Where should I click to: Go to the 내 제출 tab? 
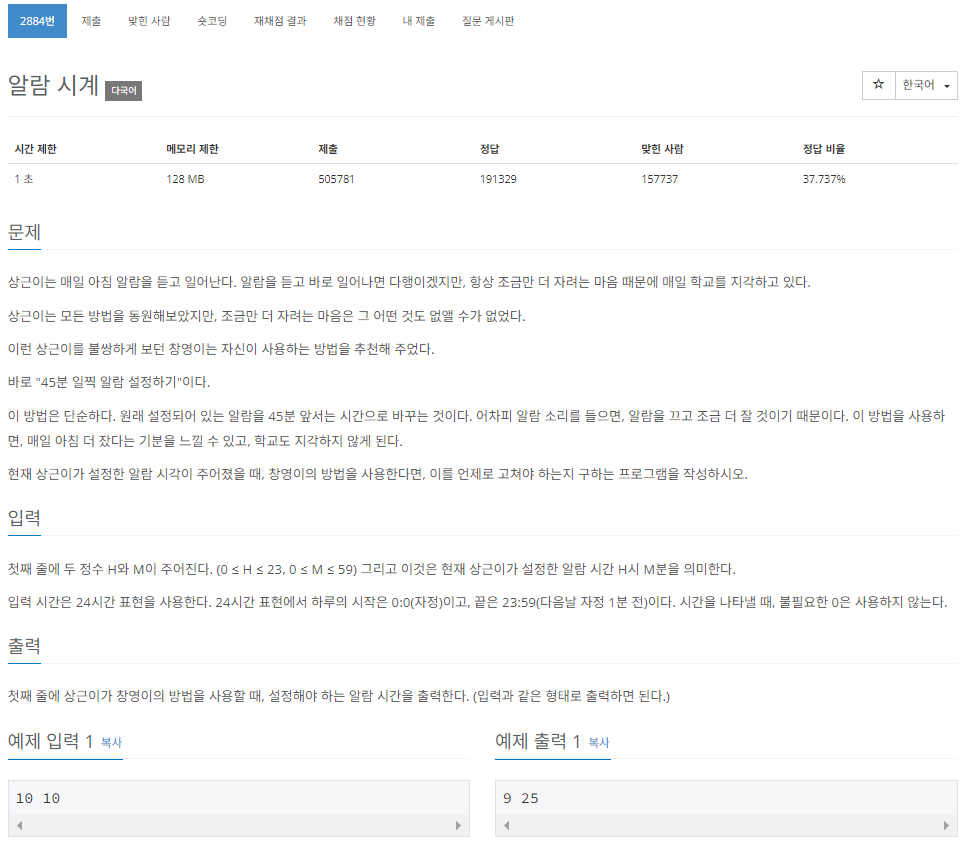[418, 20]
